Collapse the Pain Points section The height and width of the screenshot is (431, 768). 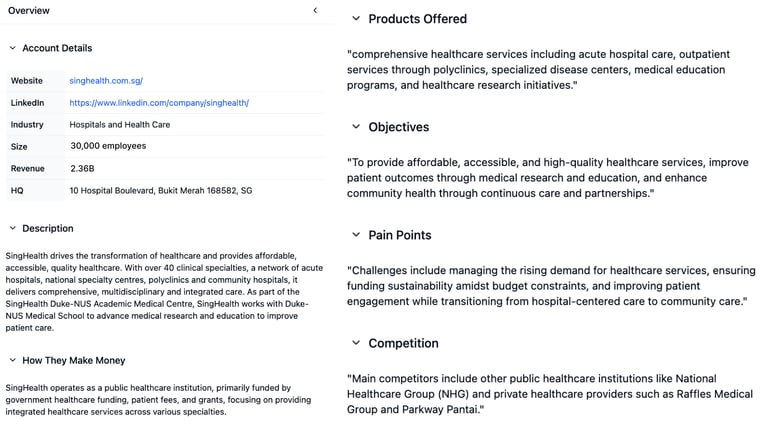point(356,235)
